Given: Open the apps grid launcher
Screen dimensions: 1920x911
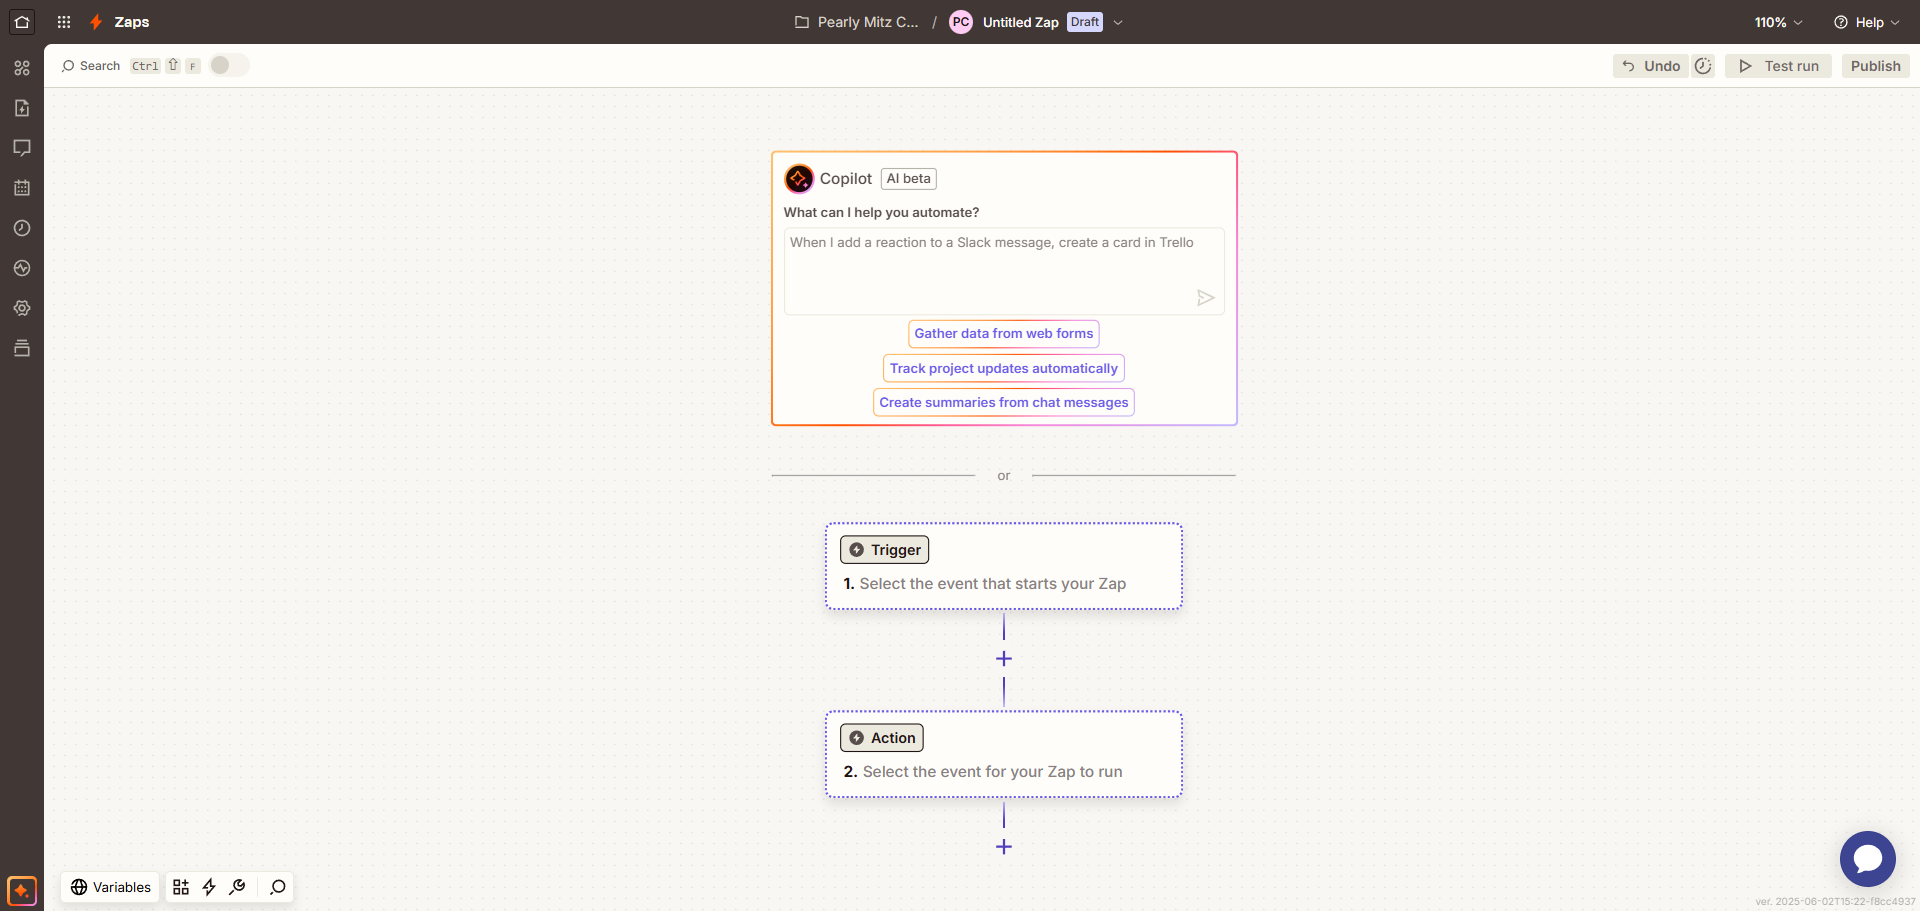Looking at the screenshot, I should pyautogui.click(x=63, y=21).
